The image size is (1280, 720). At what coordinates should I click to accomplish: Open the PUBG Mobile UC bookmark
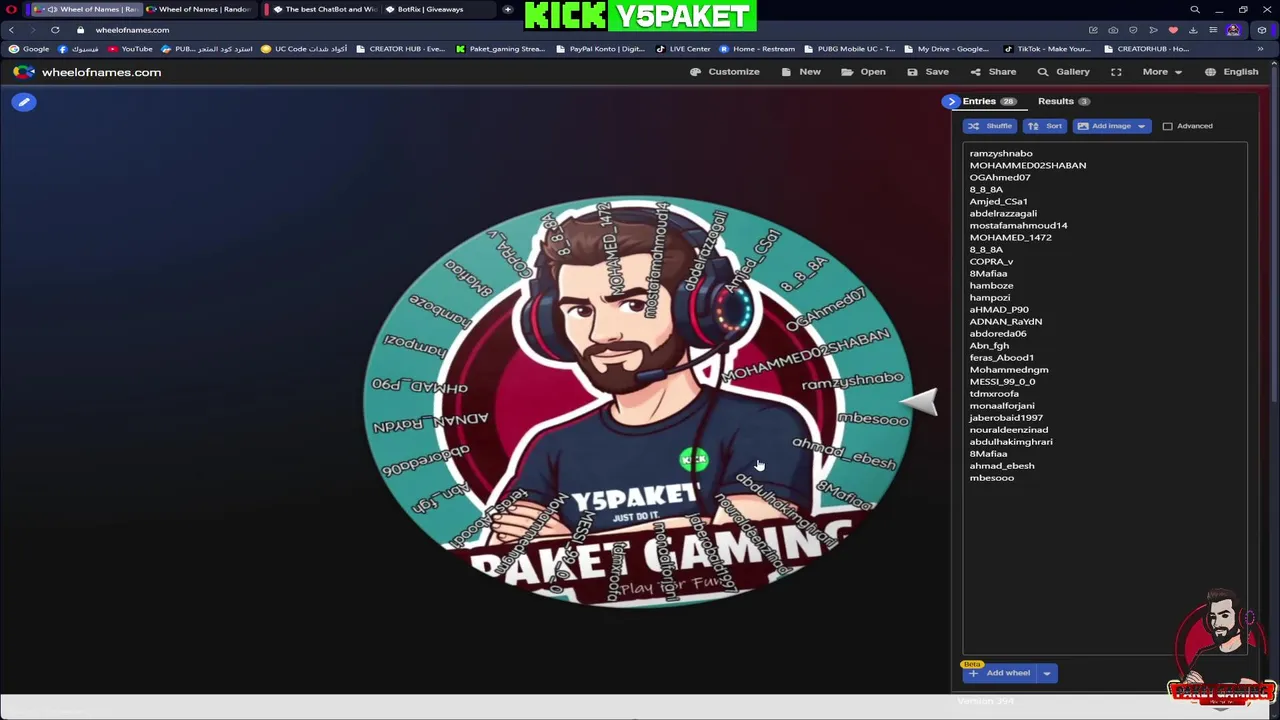(850, 49)
